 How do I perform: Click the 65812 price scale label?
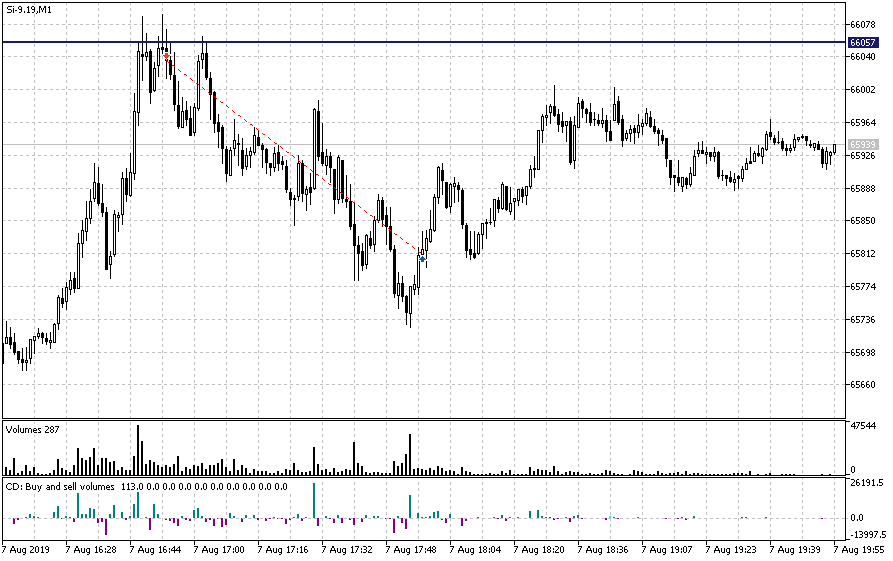(x=862, y=254)
